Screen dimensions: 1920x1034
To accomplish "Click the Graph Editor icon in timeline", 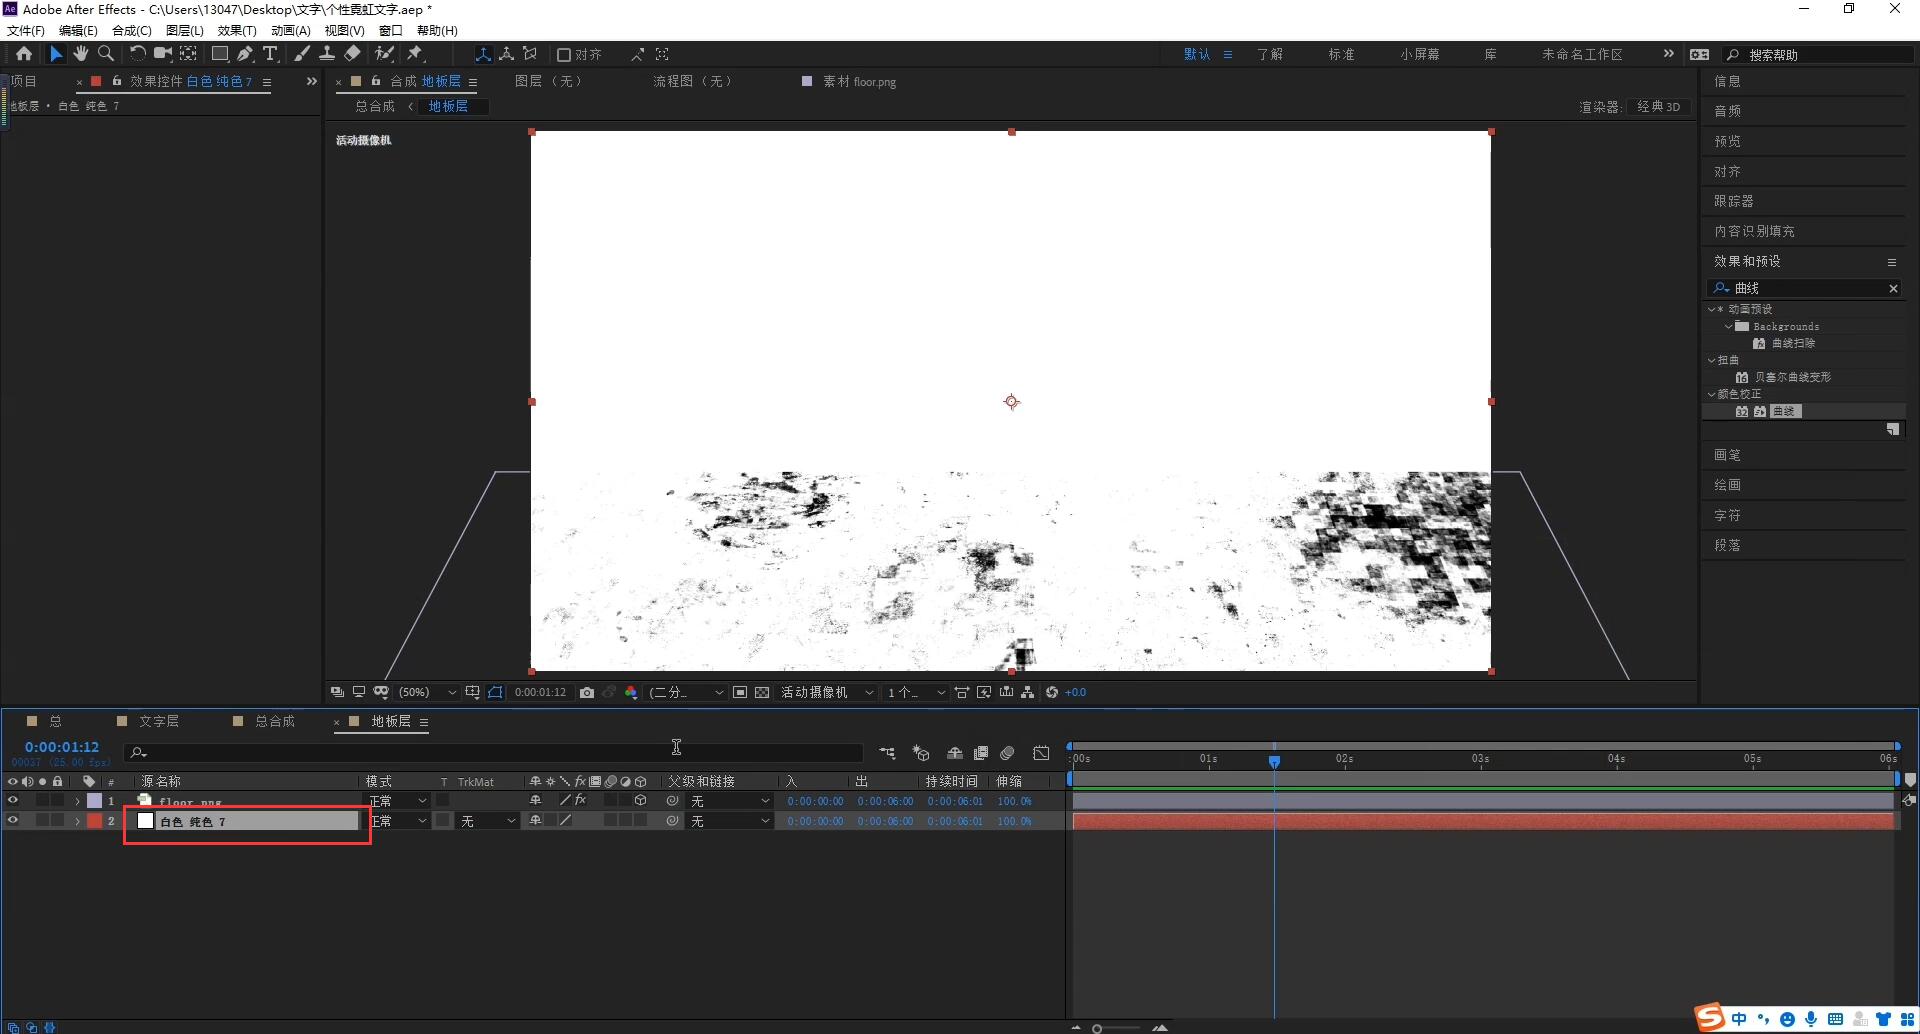I will (1041, 753).
